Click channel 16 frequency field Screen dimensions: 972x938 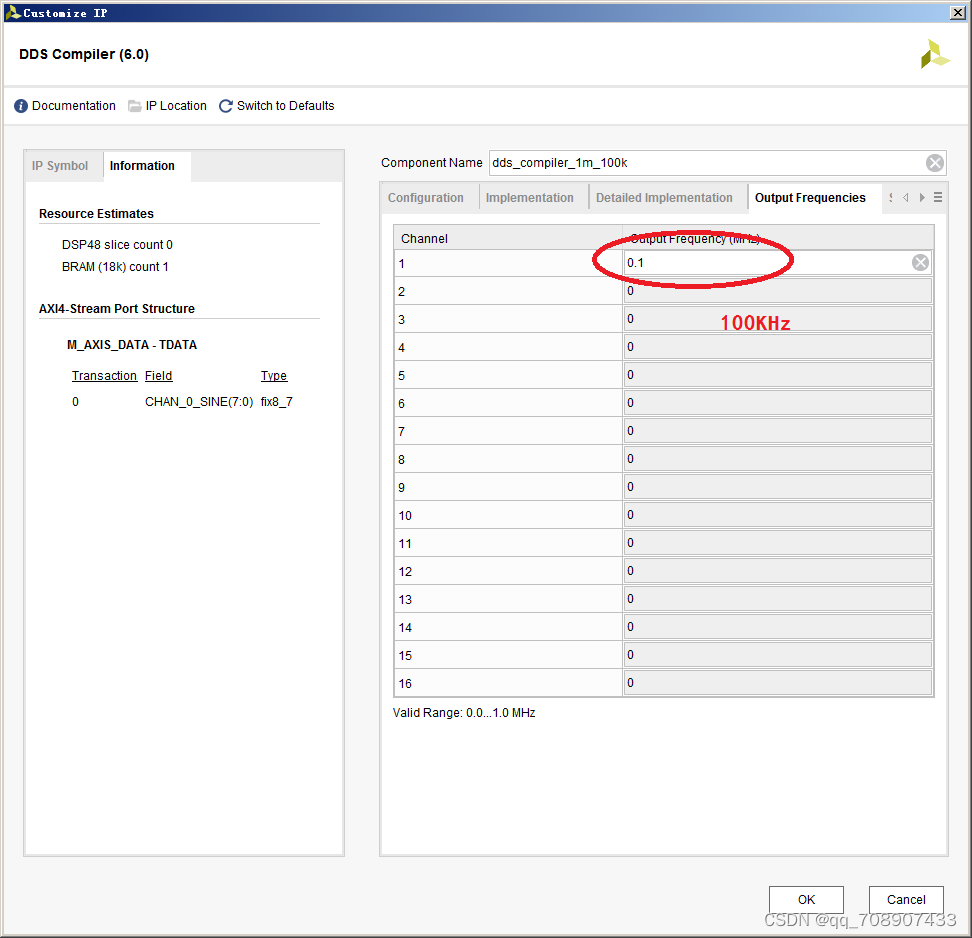777,683
